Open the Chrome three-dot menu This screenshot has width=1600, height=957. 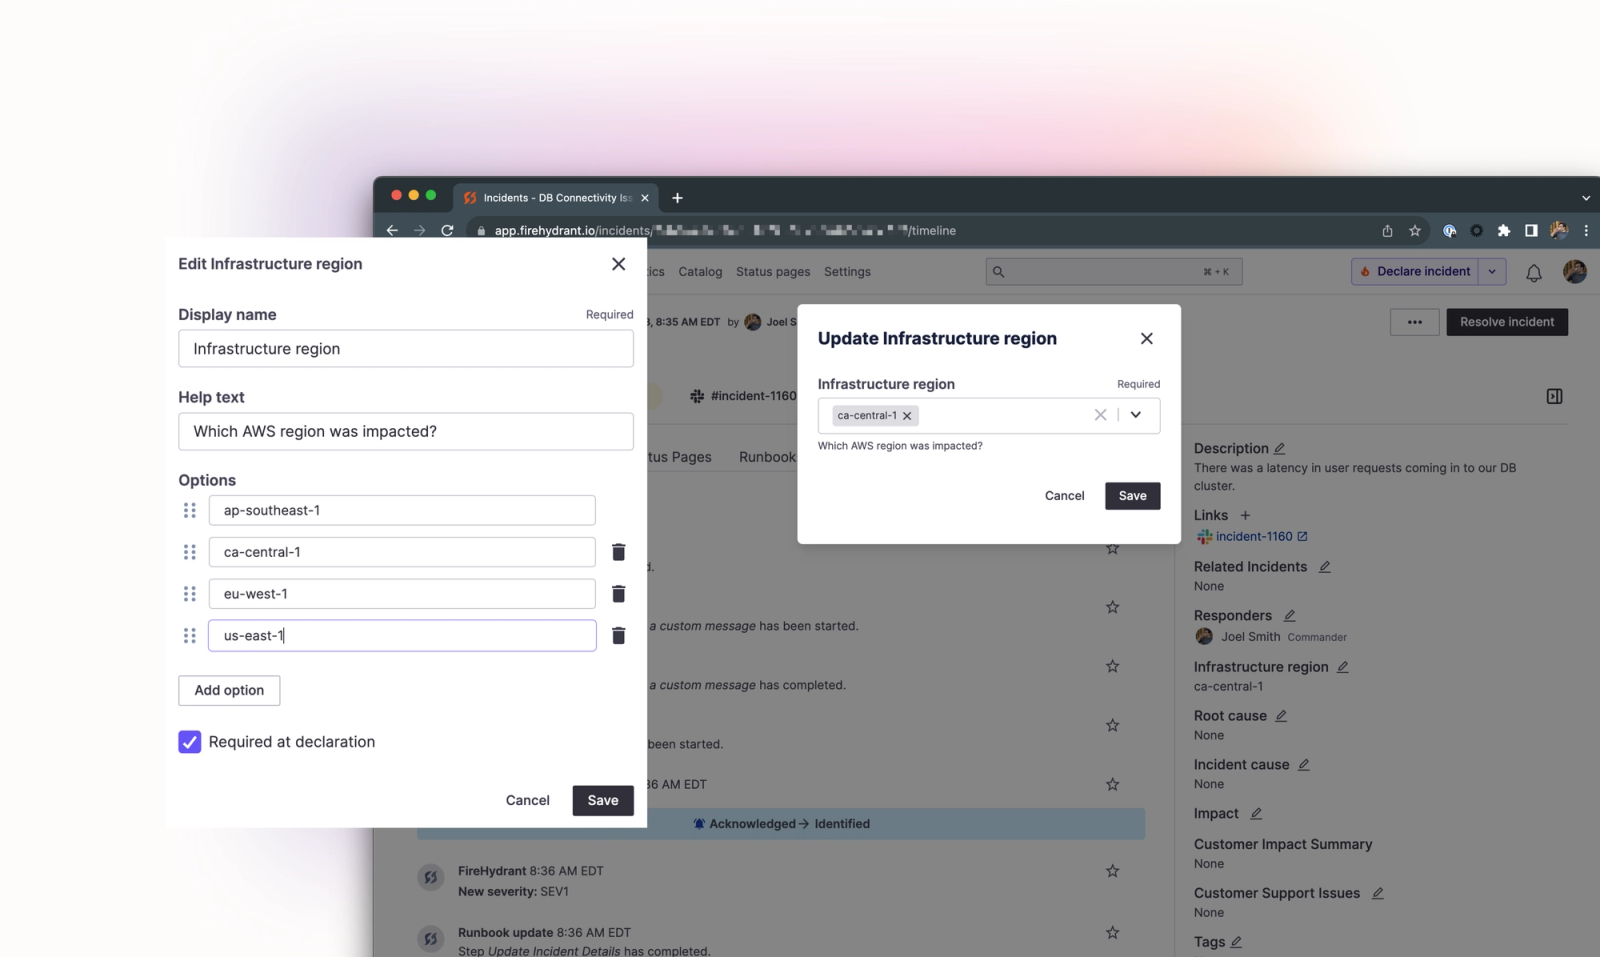tap(1586, 231)
